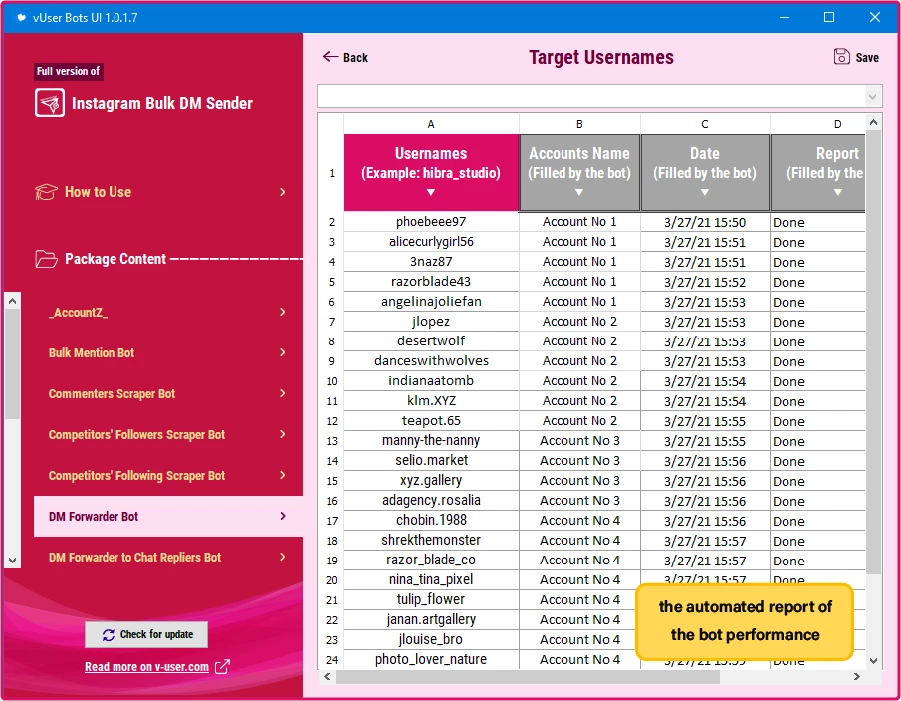Open the dropdown above the spreadsheet
Viewport: 901px width, 701px height.
[872, 97]
